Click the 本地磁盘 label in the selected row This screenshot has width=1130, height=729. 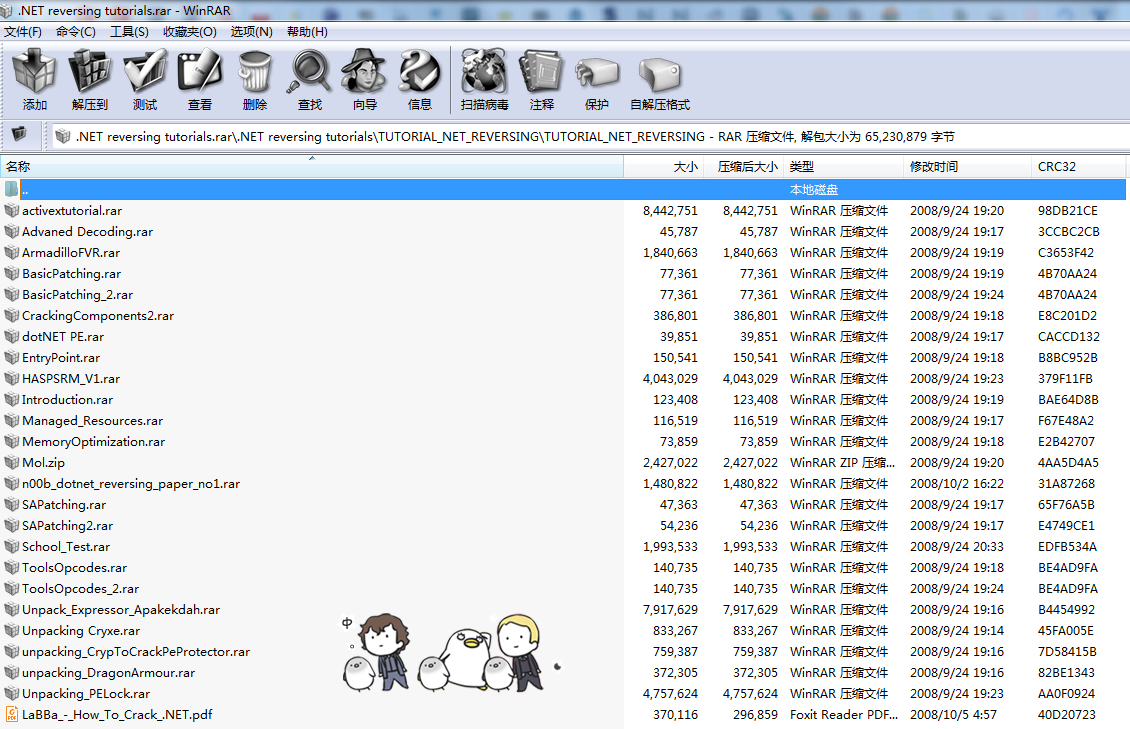pos(814,189)
